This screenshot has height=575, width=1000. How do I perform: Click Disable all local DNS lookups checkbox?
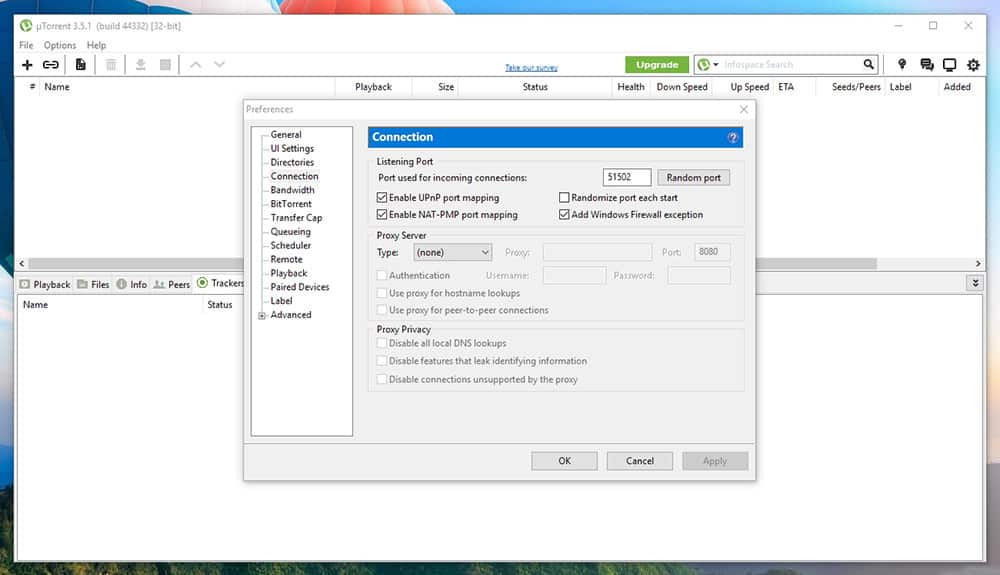382,343
